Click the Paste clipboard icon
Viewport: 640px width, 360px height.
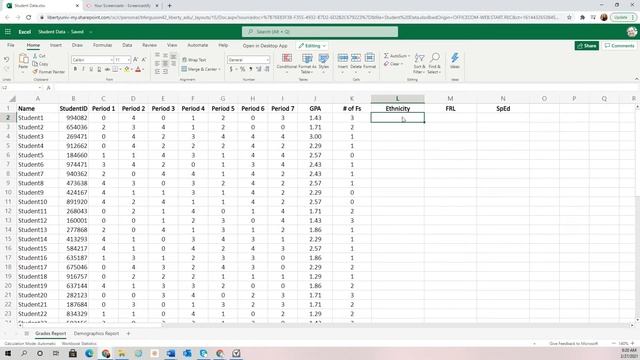[x=23, y=58]
